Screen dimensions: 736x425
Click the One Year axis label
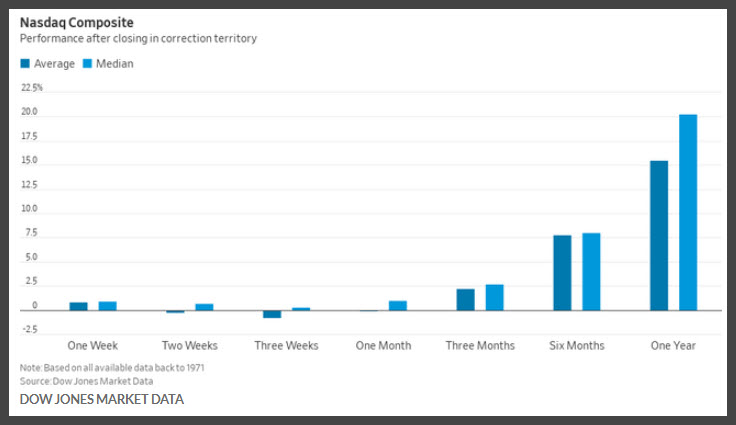point(673,346)
